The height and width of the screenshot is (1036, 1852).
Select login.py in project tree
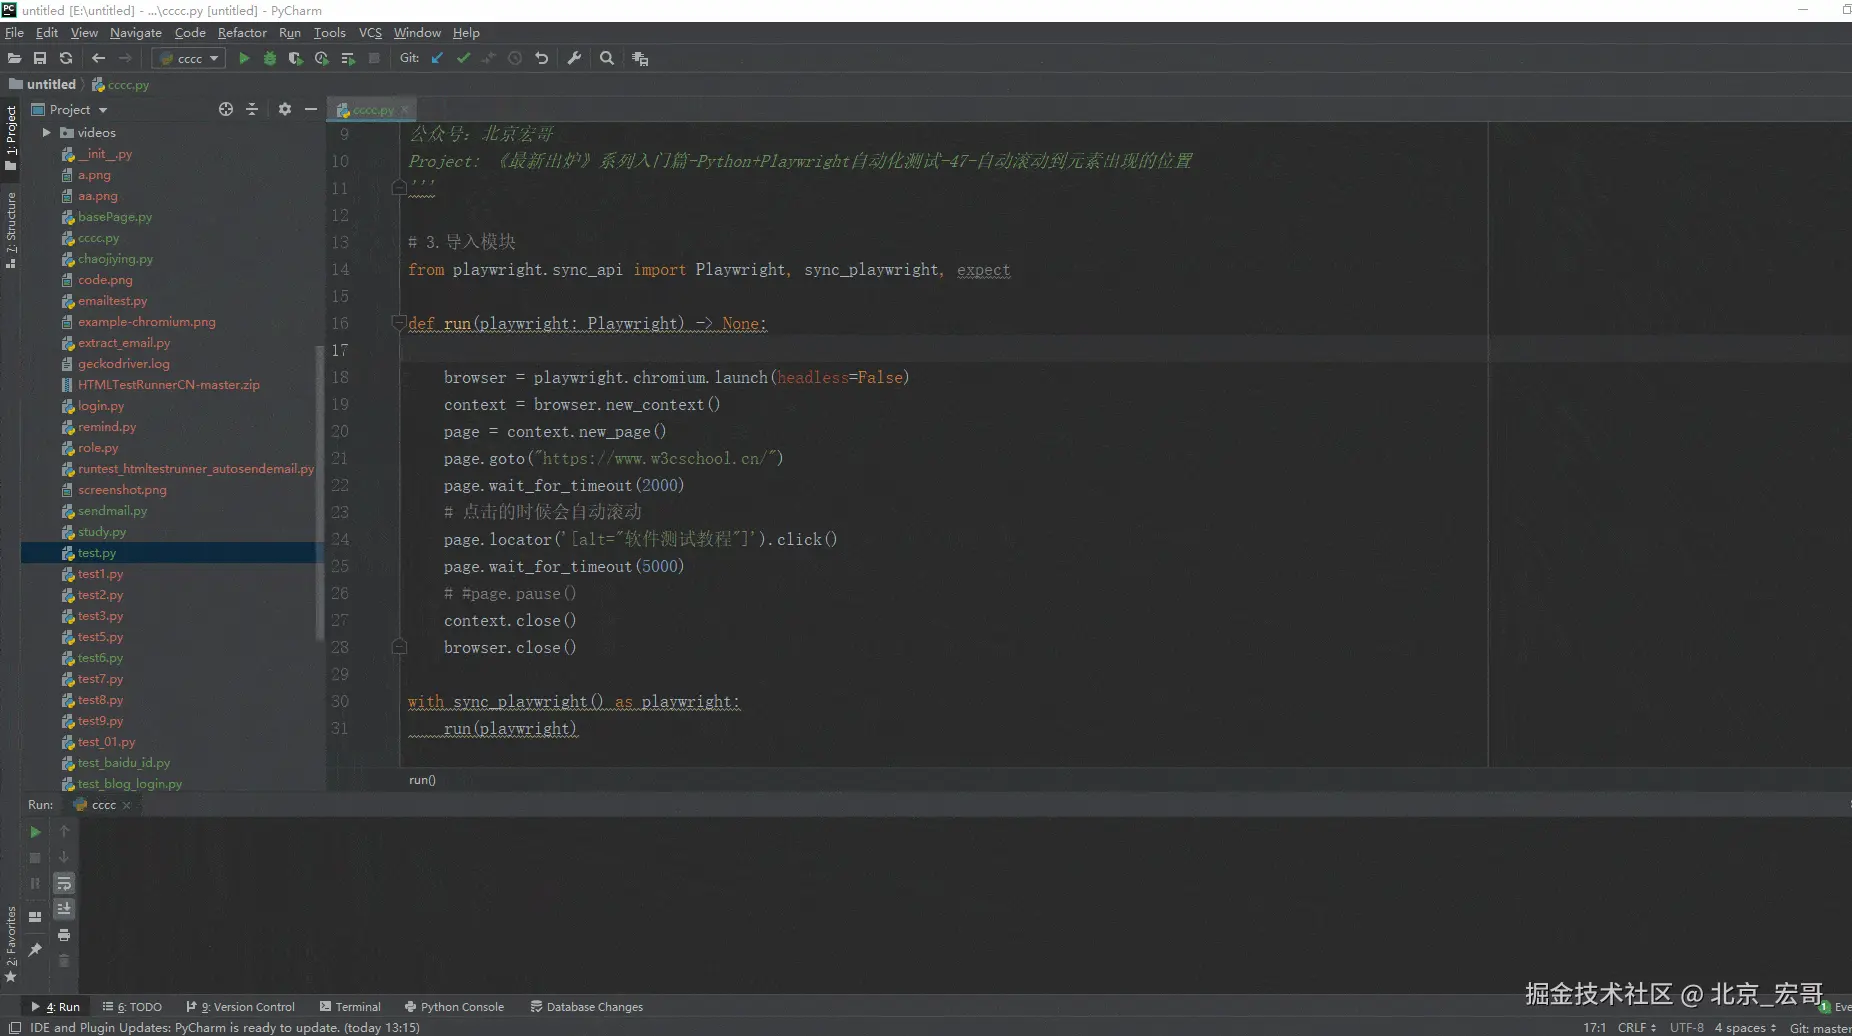pyautogui.click(x=101, y=406)
